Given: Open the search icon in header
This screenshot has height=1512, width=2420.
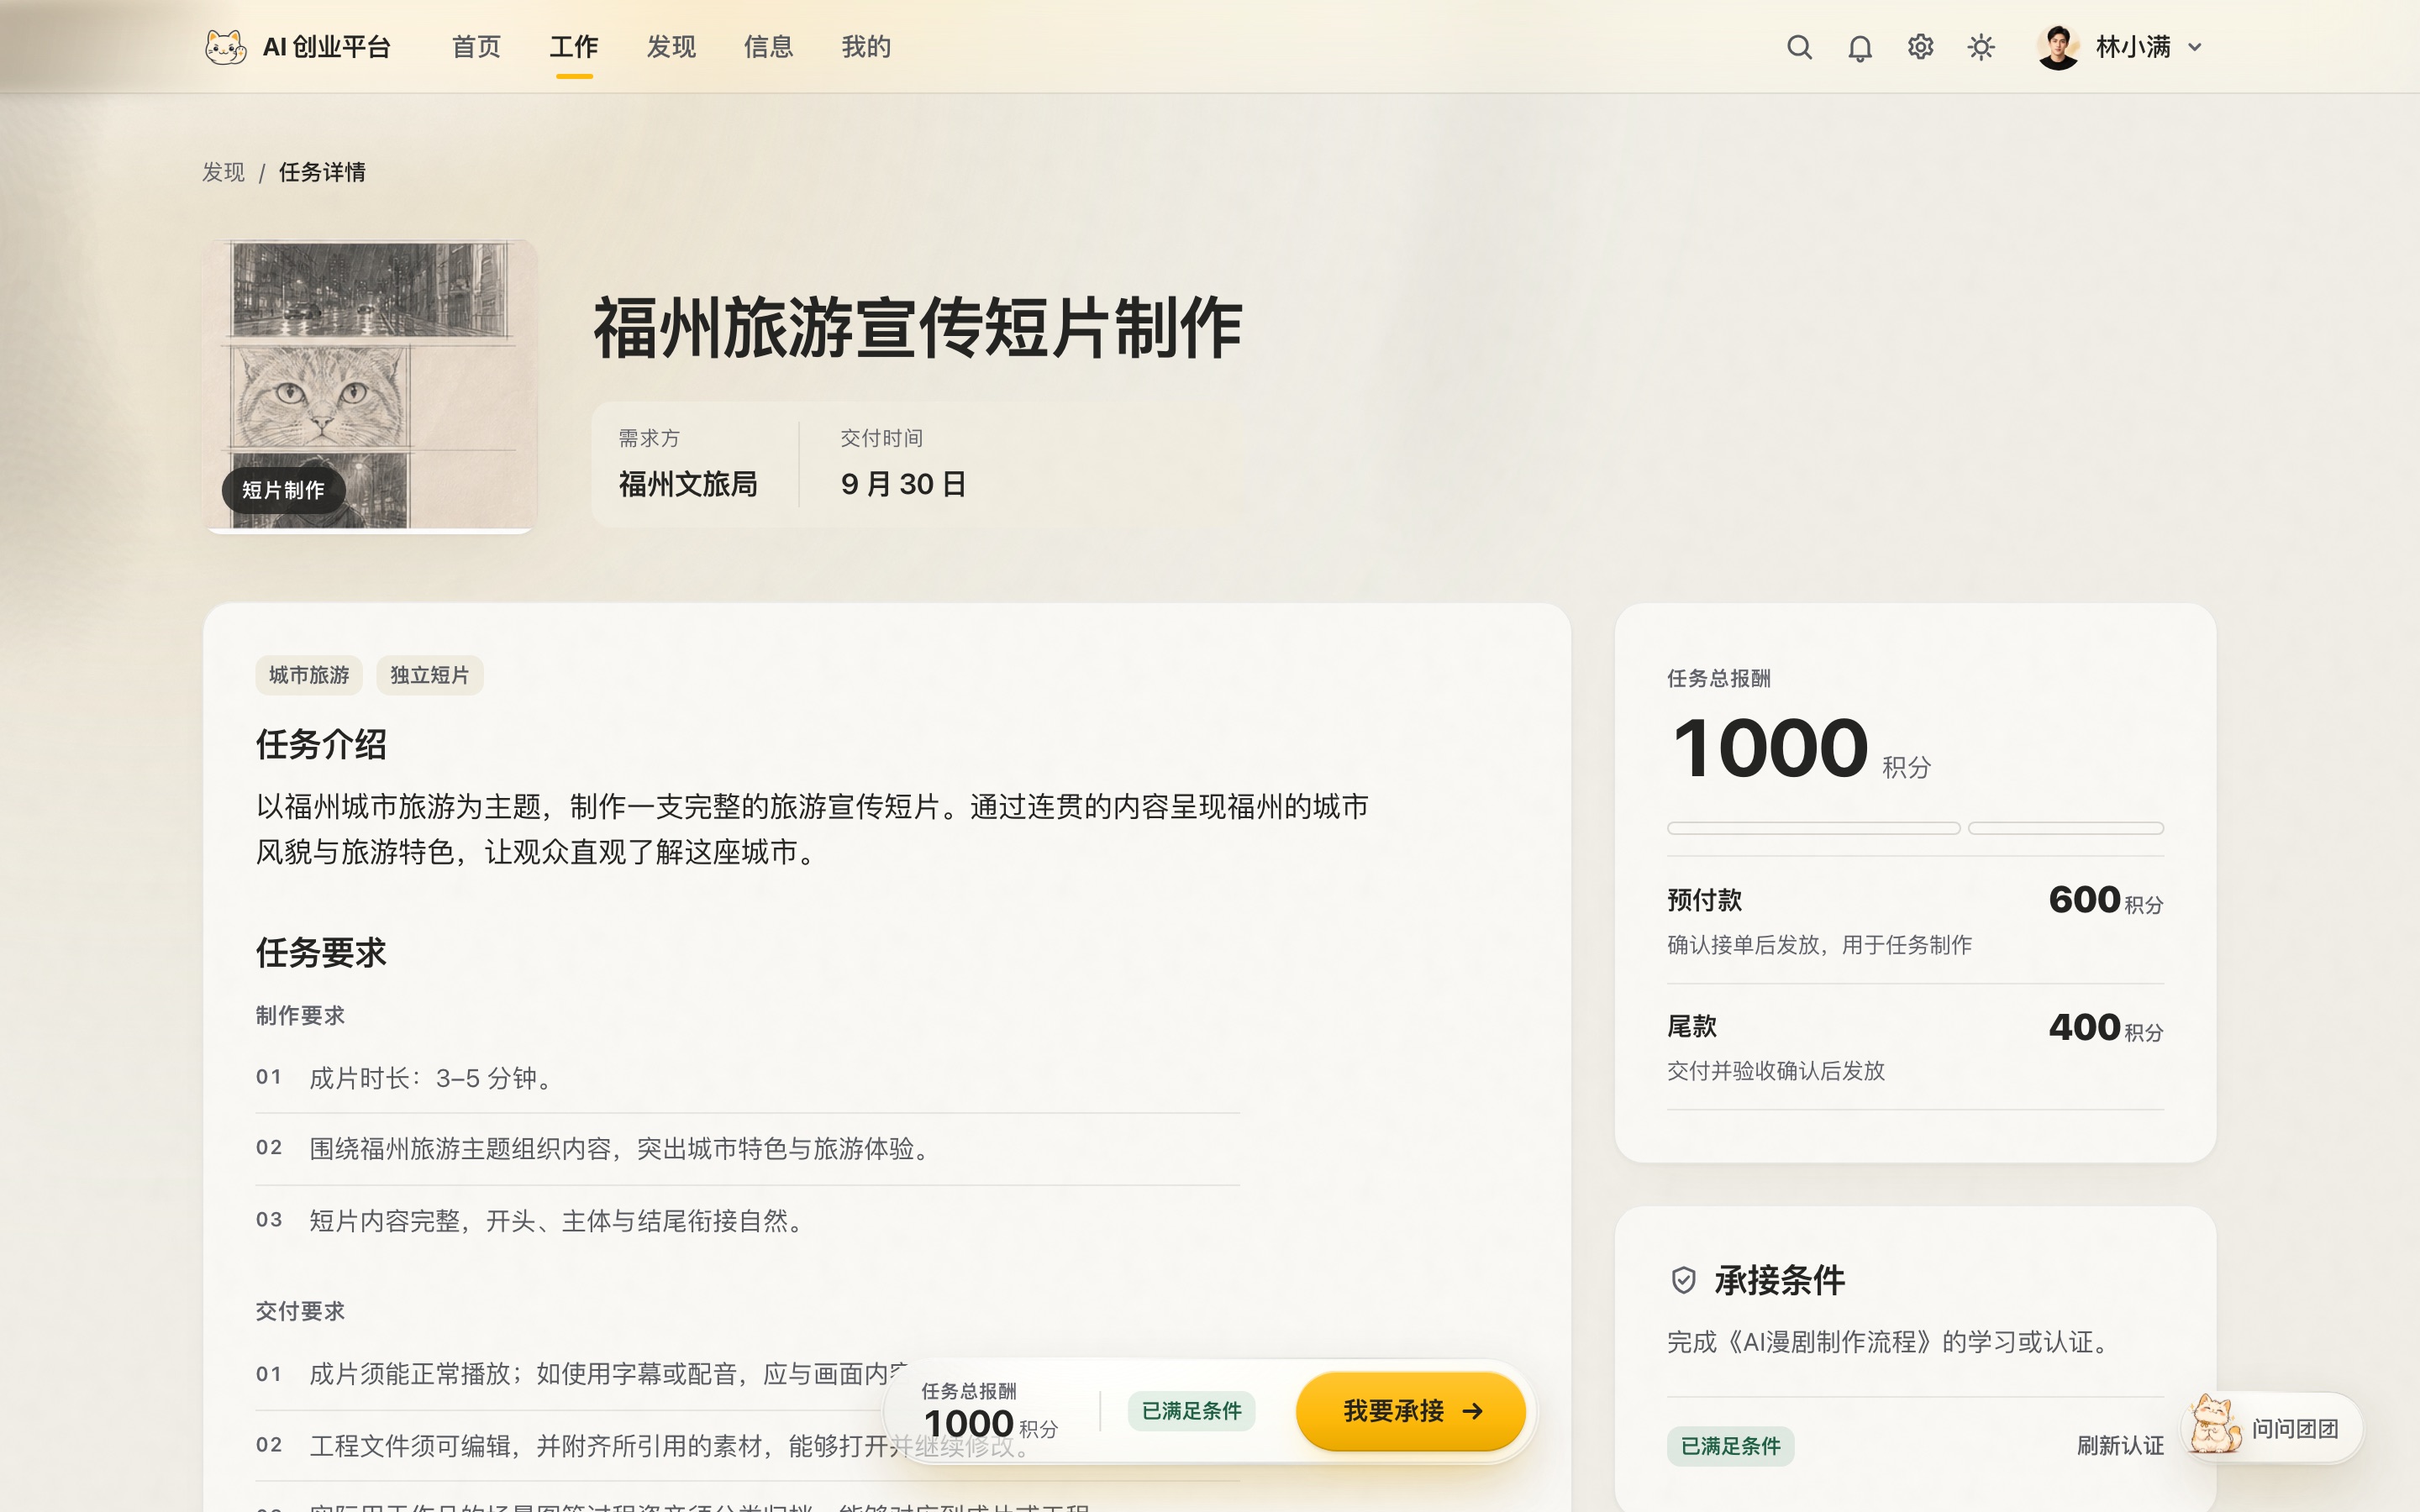Looking at the screenshot, I should pos(1799,47).
